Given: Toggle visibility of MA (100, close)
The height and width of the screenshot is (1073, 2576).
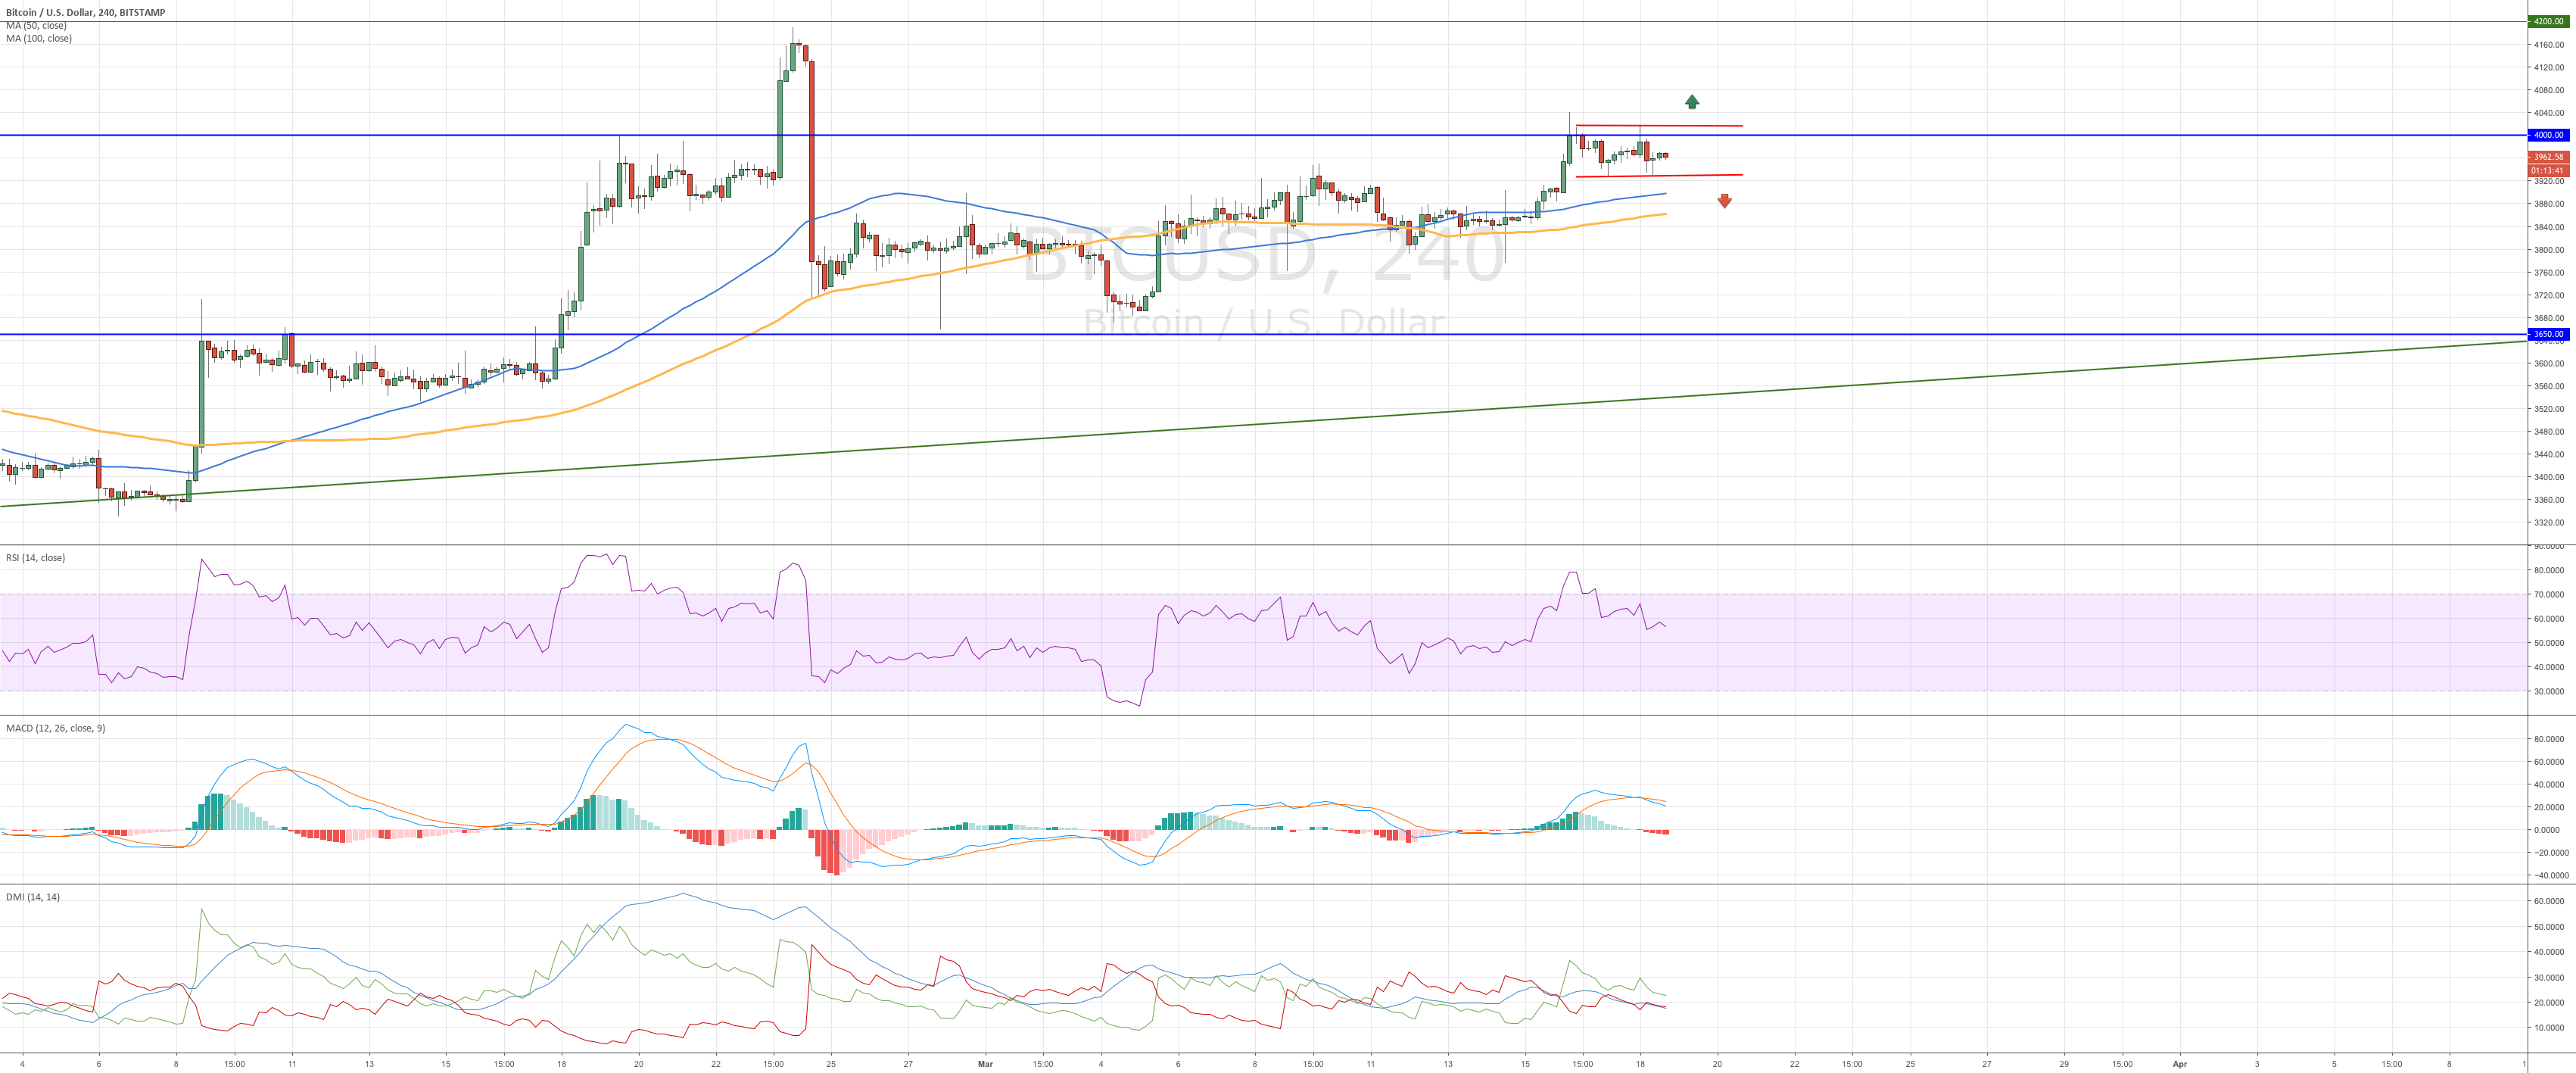Looking at the screenshot, I should (x=39, y=39).
